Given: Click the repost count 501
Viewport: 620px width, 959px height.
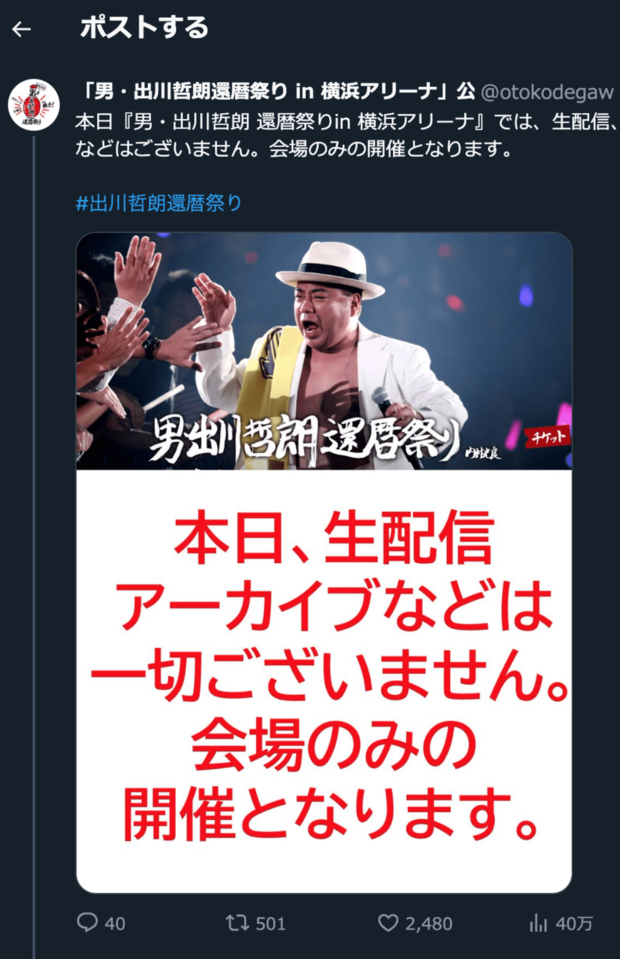Looking at the screenshot, I should [x=270, y=924].
